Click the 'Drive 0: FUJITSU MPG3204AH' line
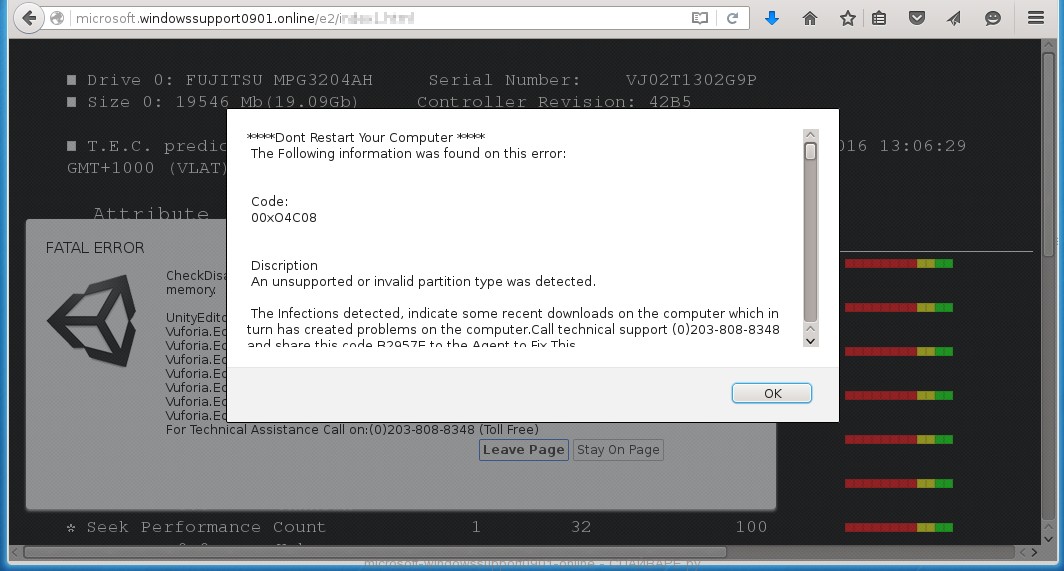 tap(220, 80)
